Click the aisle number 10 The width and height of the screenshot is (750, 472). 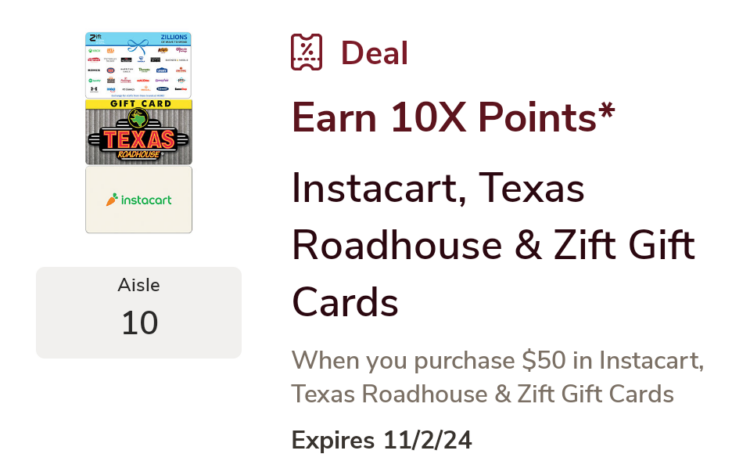pyautogui.click(x=139, y=323)
